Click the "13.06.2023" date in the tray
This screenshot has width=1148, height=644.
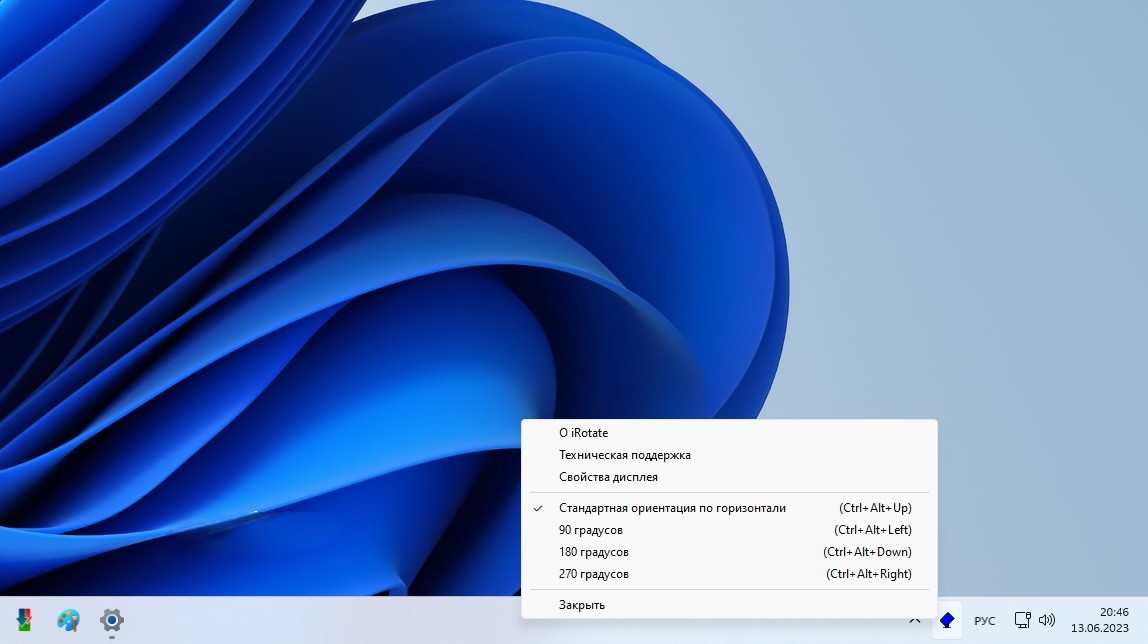[x=1100, y=628]
